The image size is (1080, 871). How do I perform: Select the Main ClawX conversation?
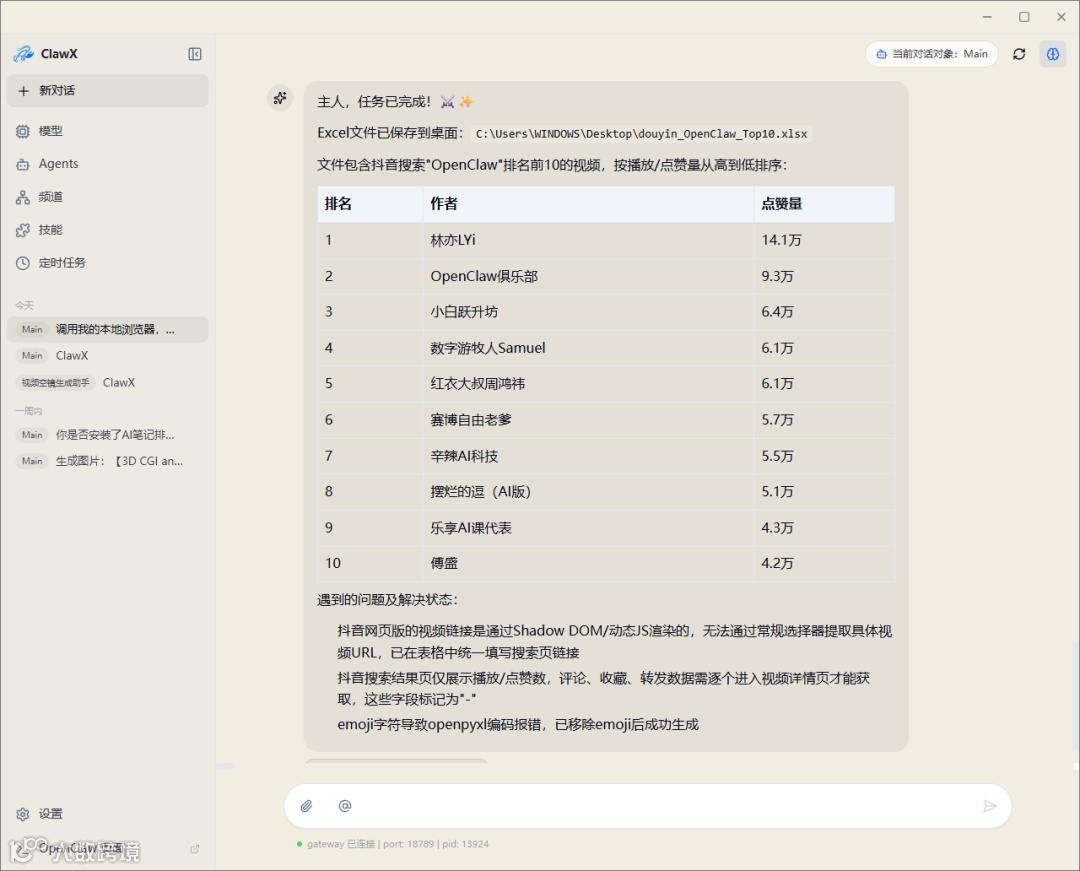coord(107,355)
